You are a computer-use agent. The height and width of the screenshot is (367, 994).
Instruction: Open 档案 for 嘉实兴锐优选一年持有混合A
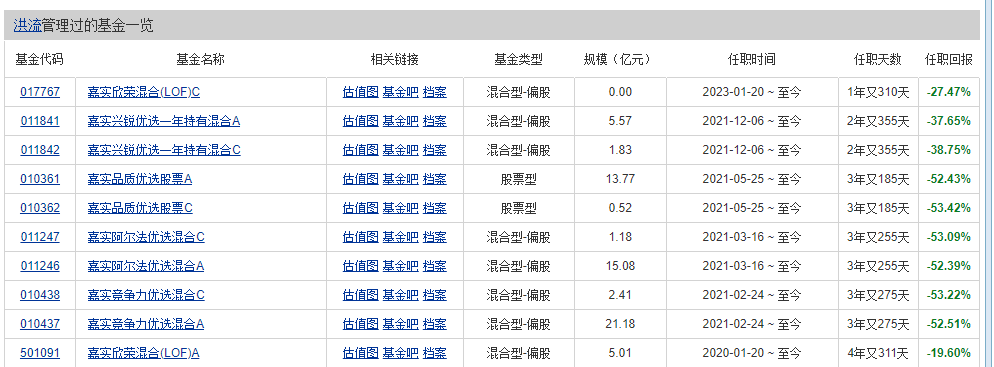point(435,121)
